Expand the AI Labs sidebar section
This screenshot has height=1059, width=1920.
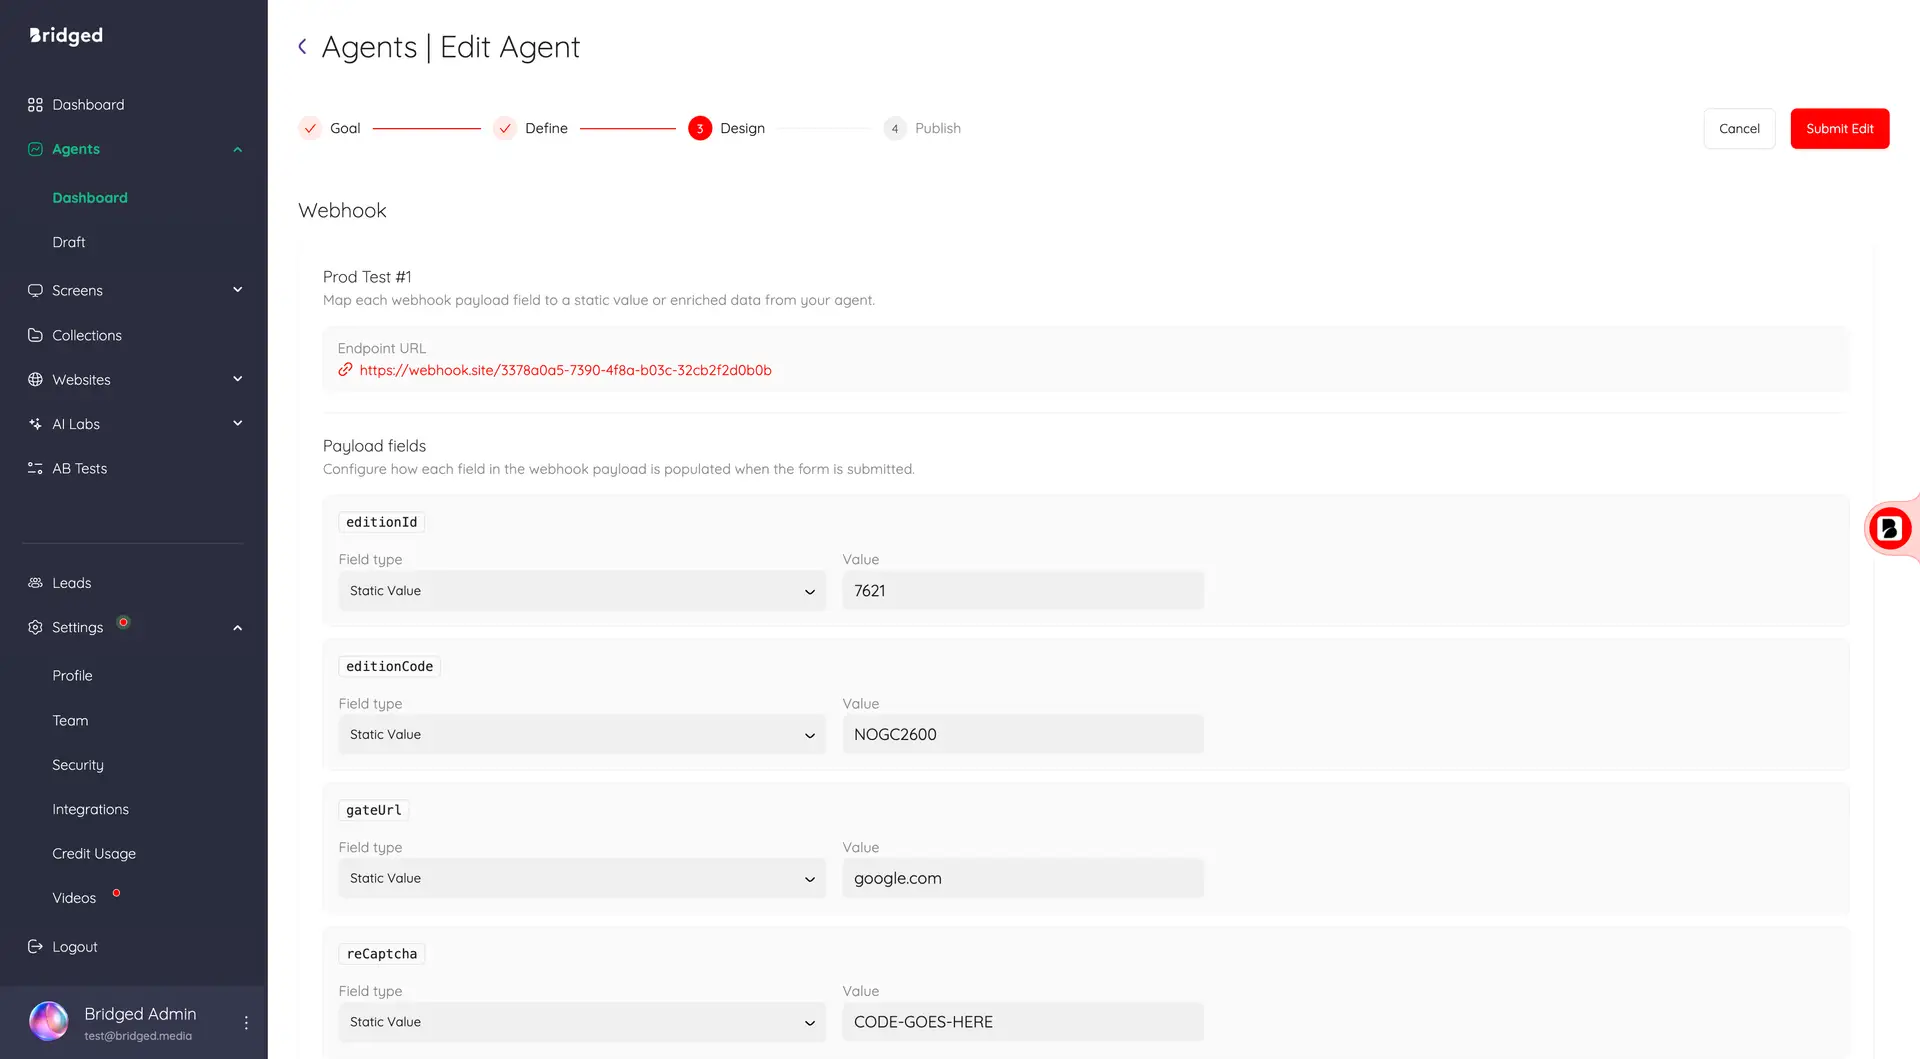[x=238, y=423]
